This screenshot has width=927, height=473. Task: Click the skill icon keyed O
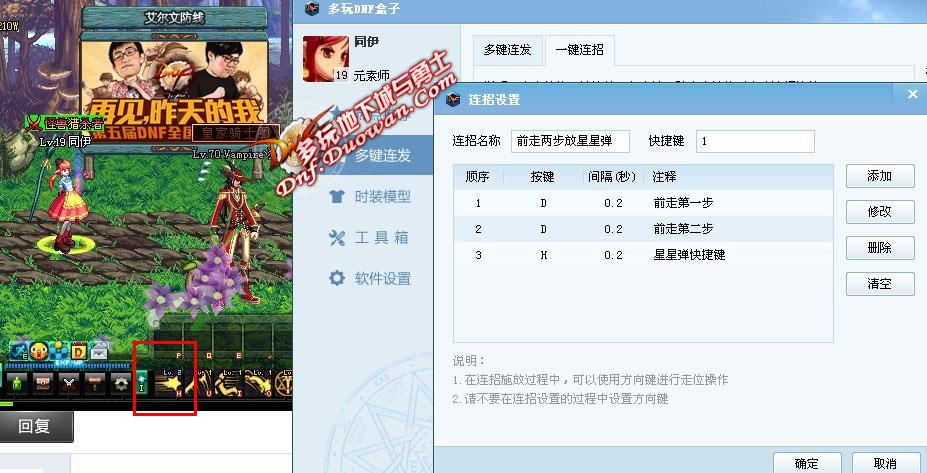click(x=258, y=383)
